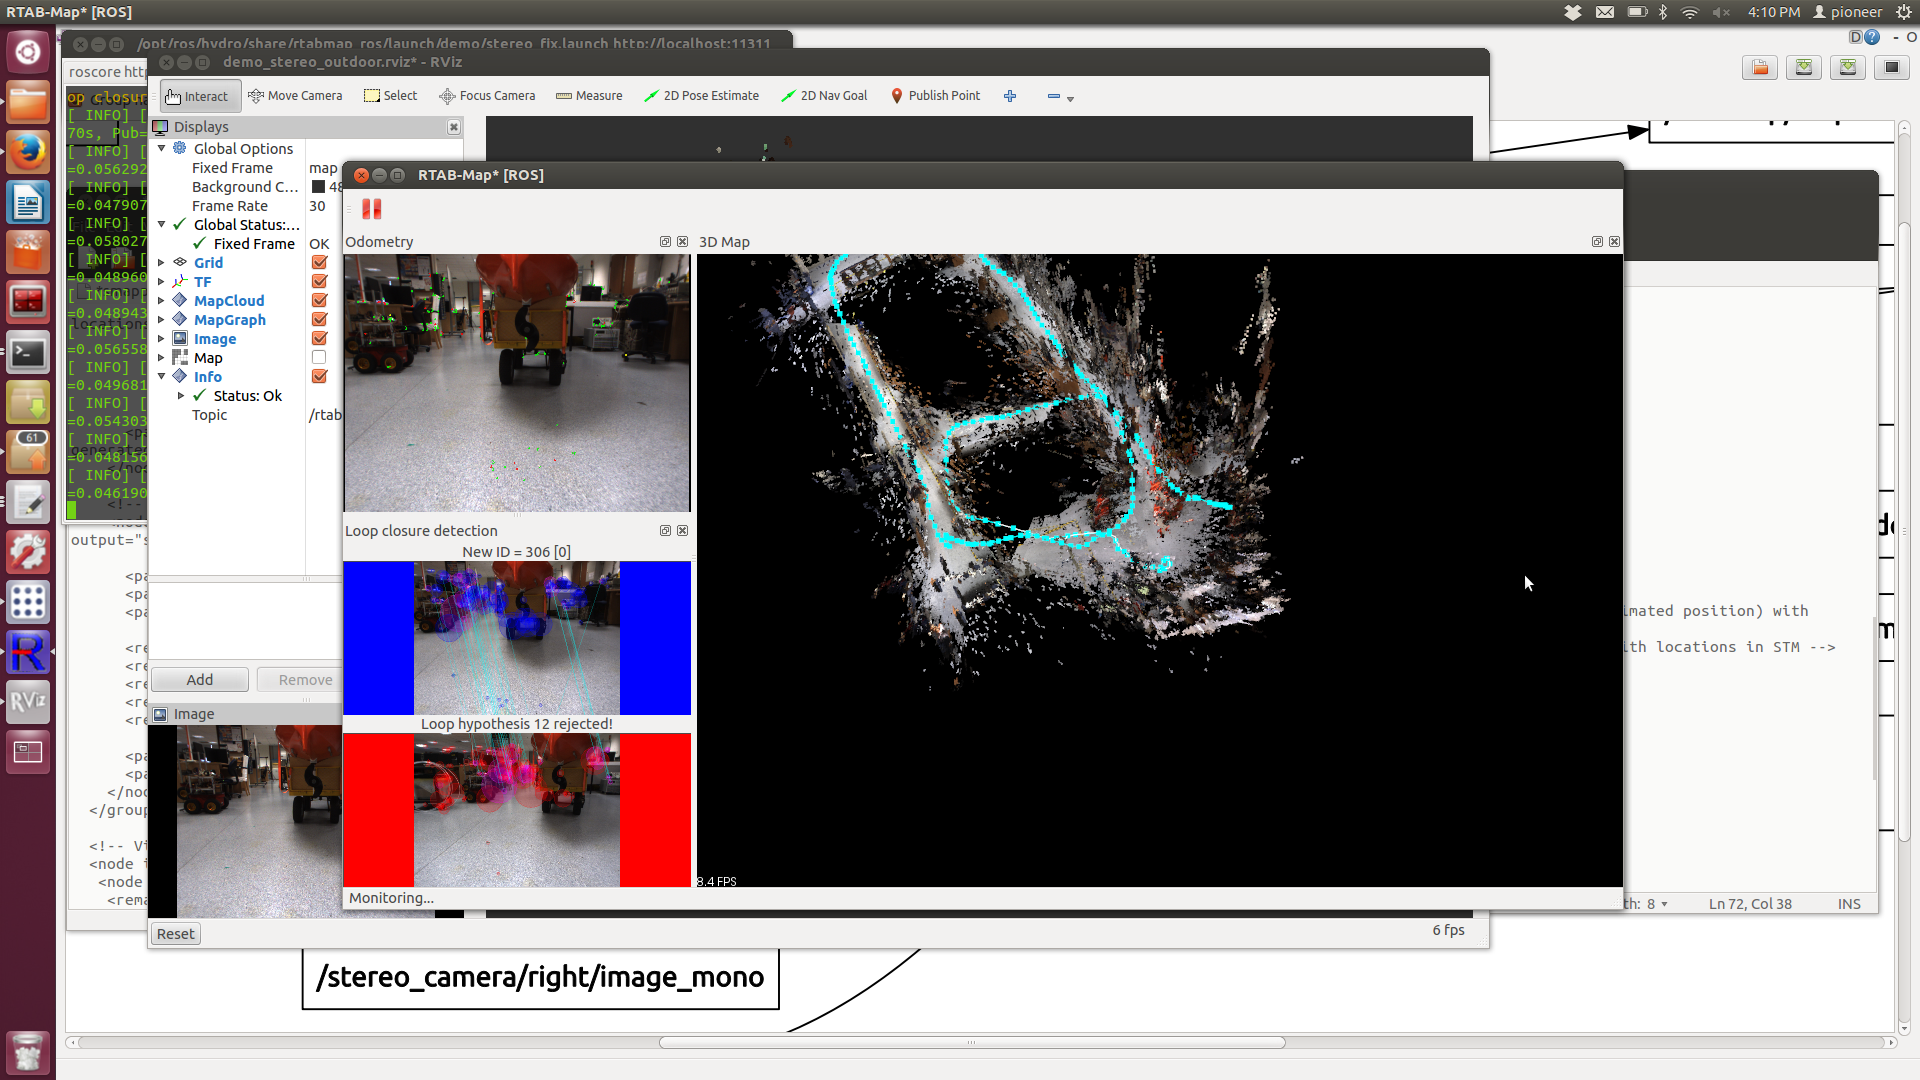Viewport: 1920px width, 1080px height.
Task: Toggle the MapCloud display checkbox
Action: (x=320, y=301)
